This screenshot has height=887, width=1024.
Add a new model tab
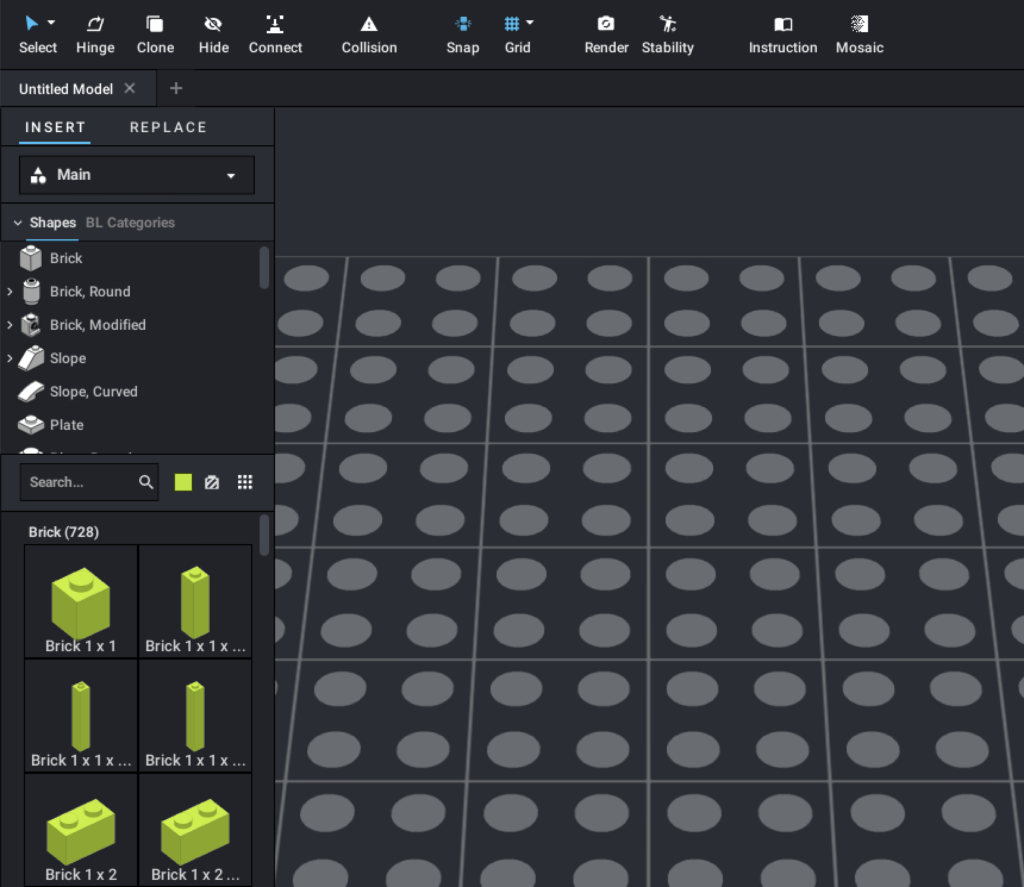pos(176,88)
